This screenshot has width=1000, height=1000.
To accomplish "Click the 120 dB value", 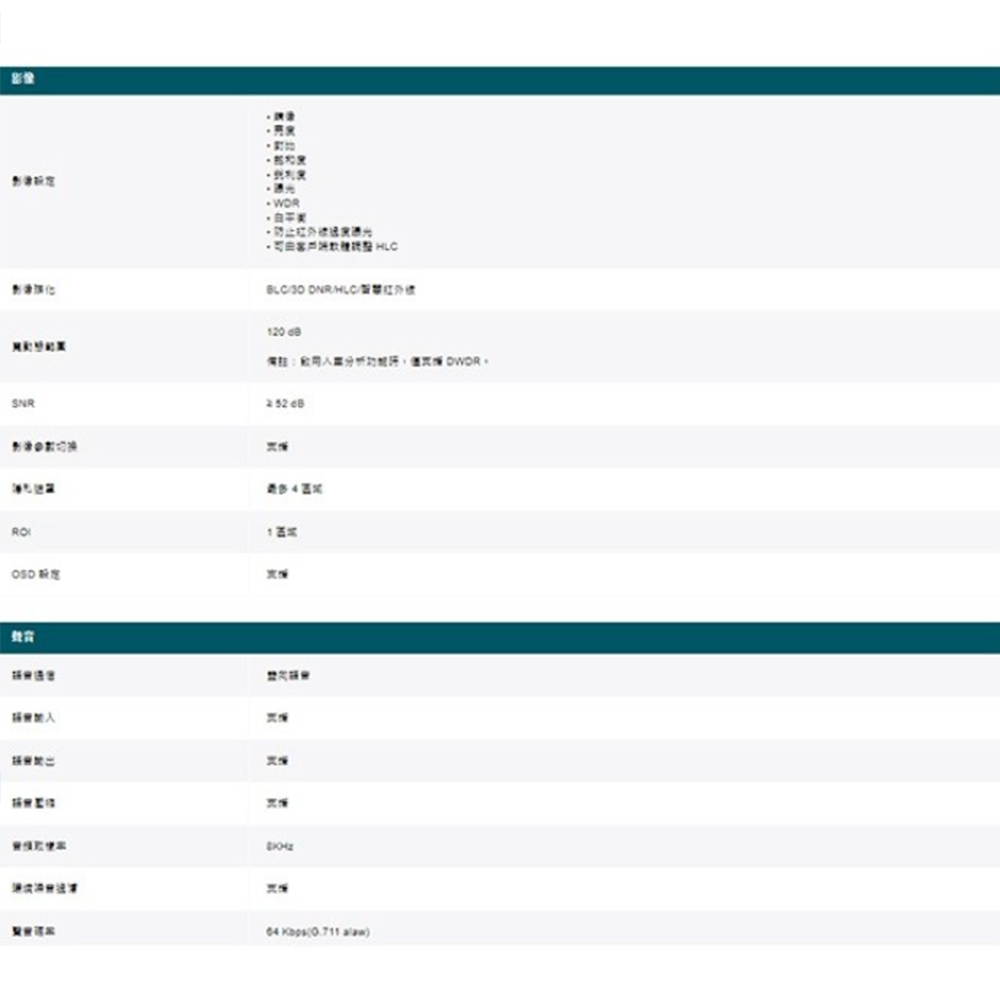I will click(284, 331).
